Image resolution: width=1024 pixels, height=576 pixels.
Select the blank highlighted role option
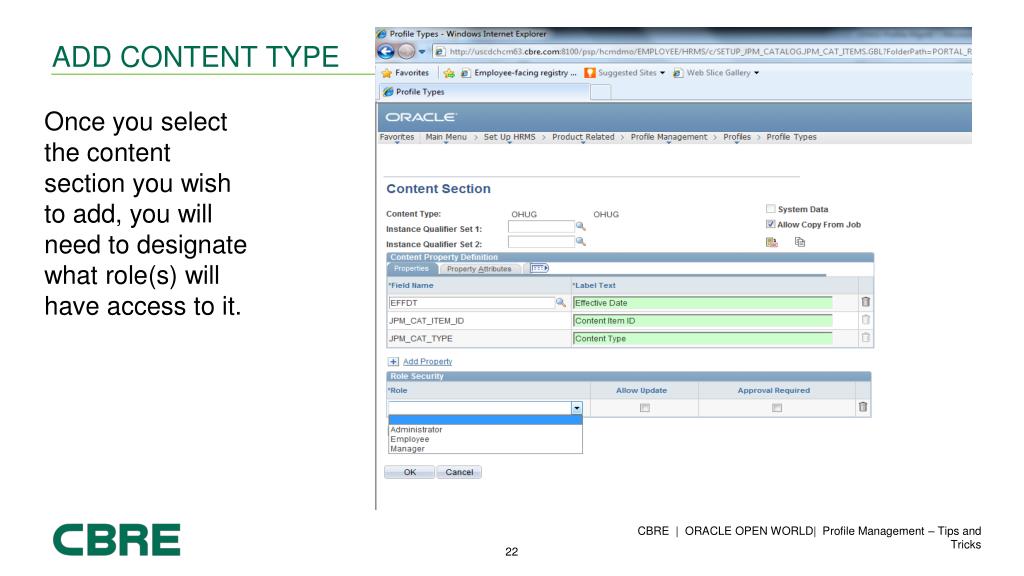(485, 420)
